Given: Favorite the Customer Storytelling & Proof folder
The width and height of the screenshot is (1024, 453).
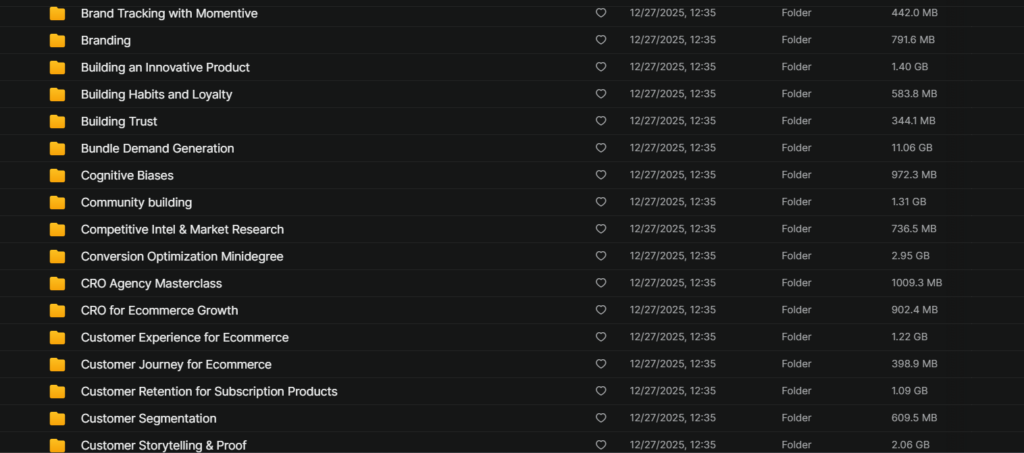Looking at the screenshot, I should point(601,445).
